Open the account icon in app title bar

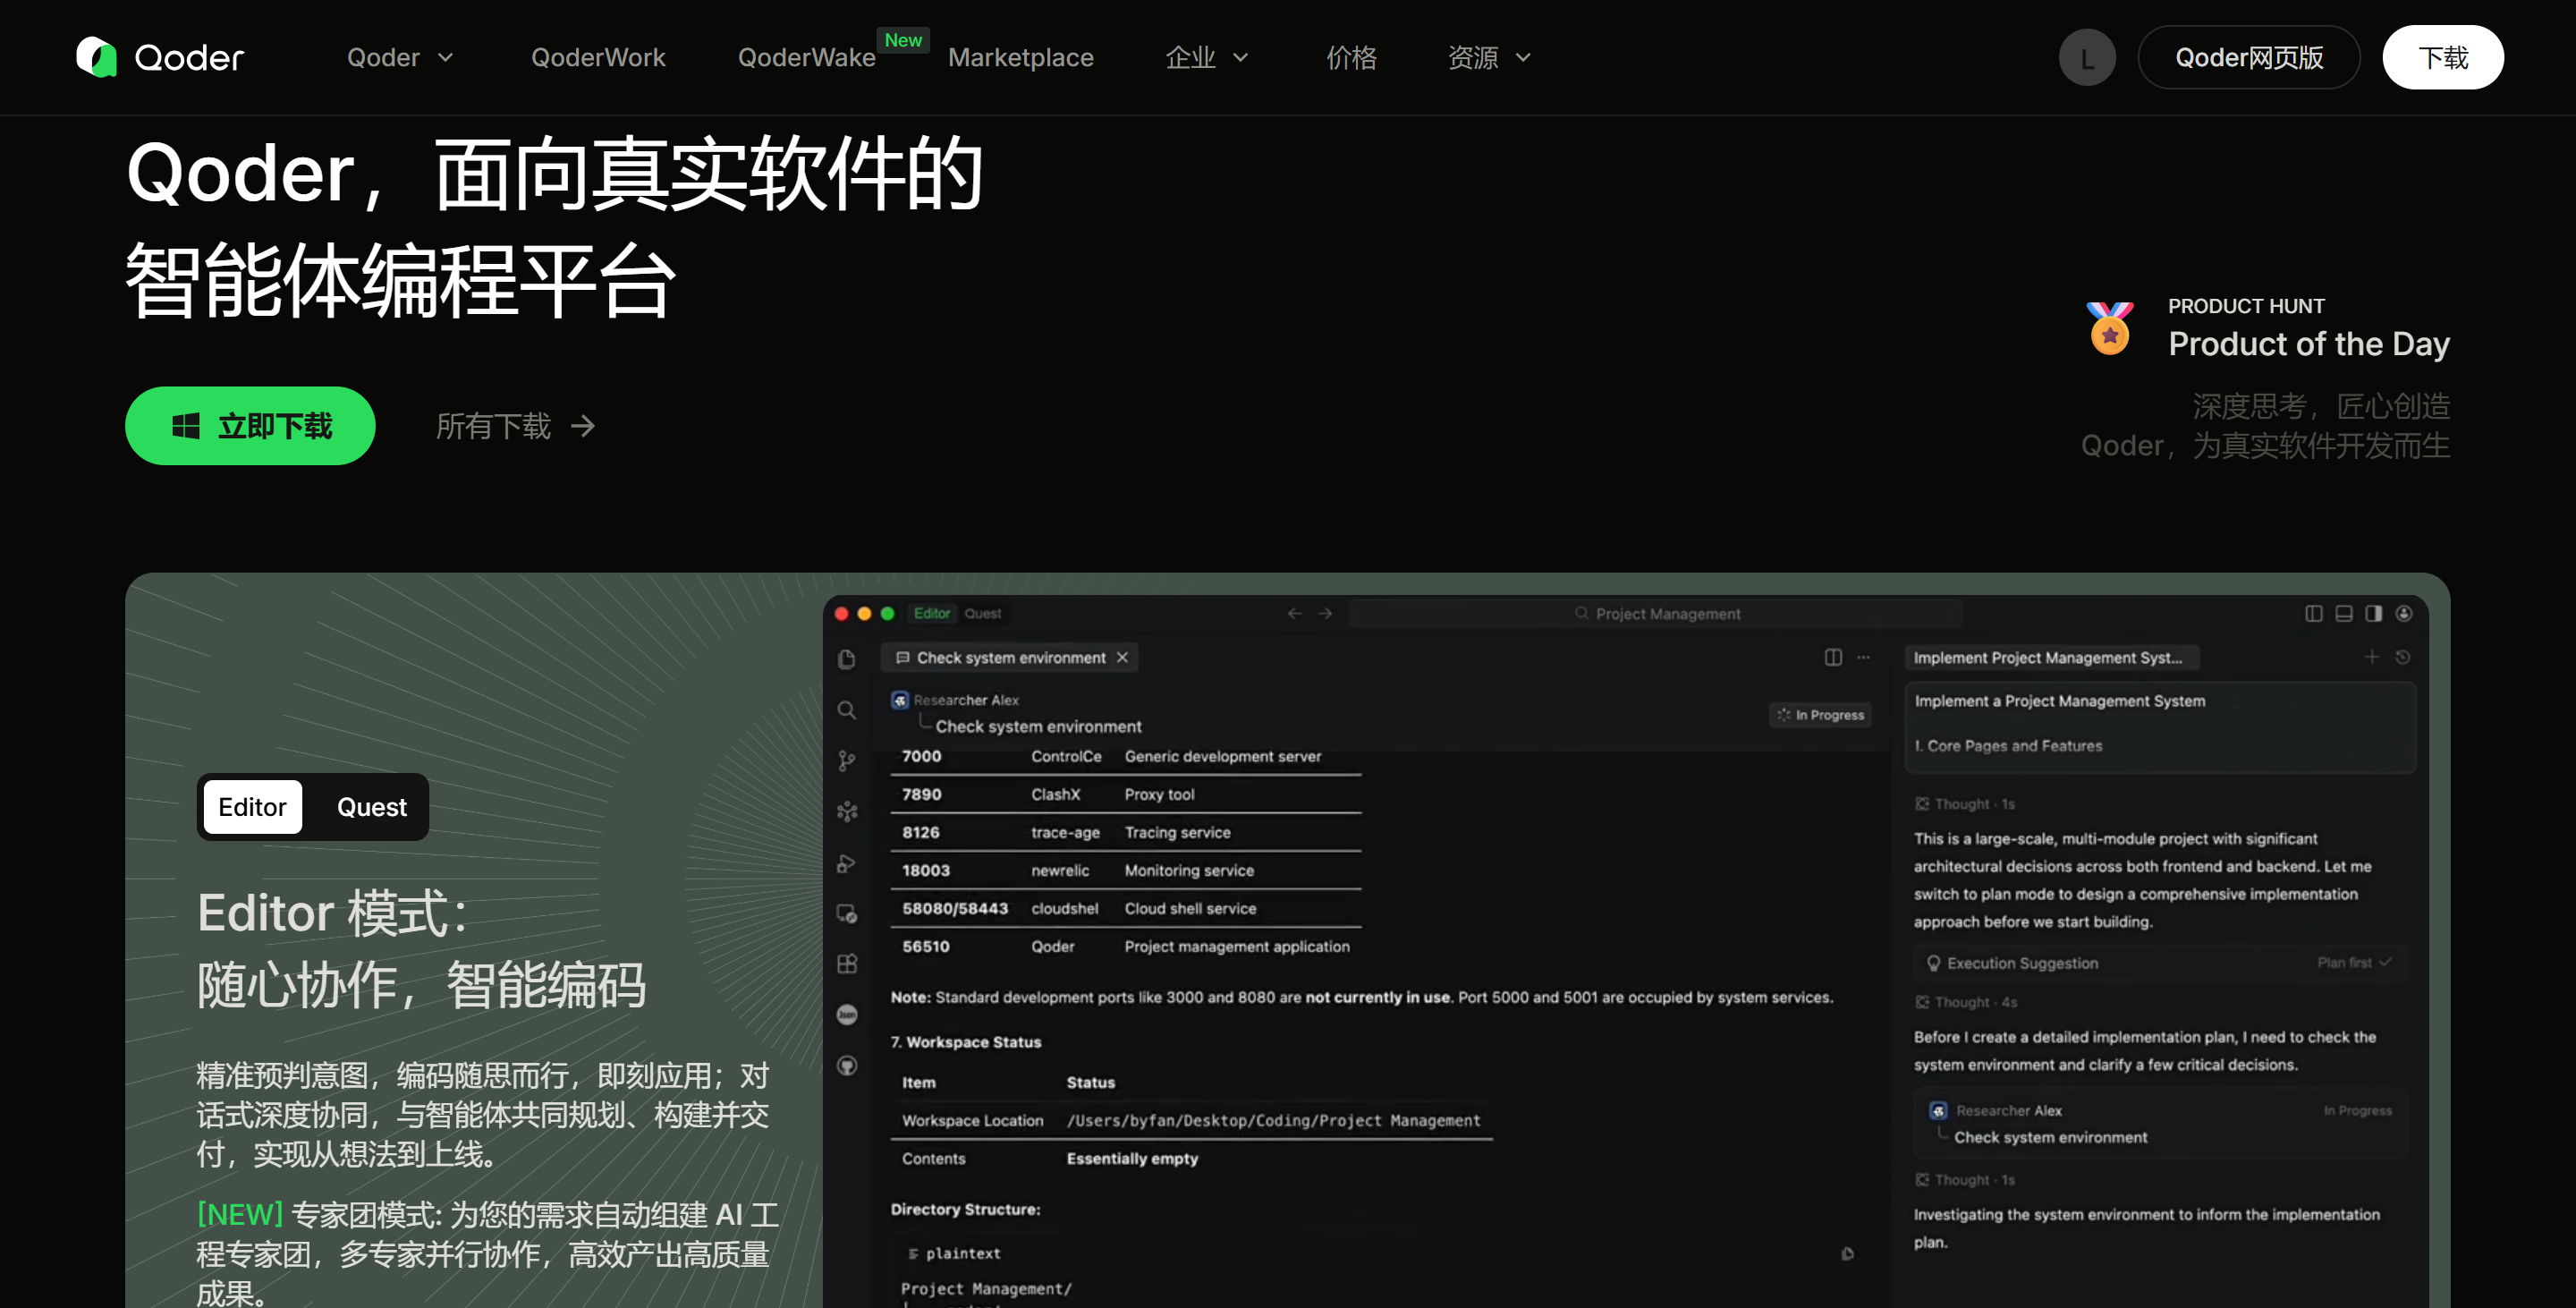coord(2404,614)
